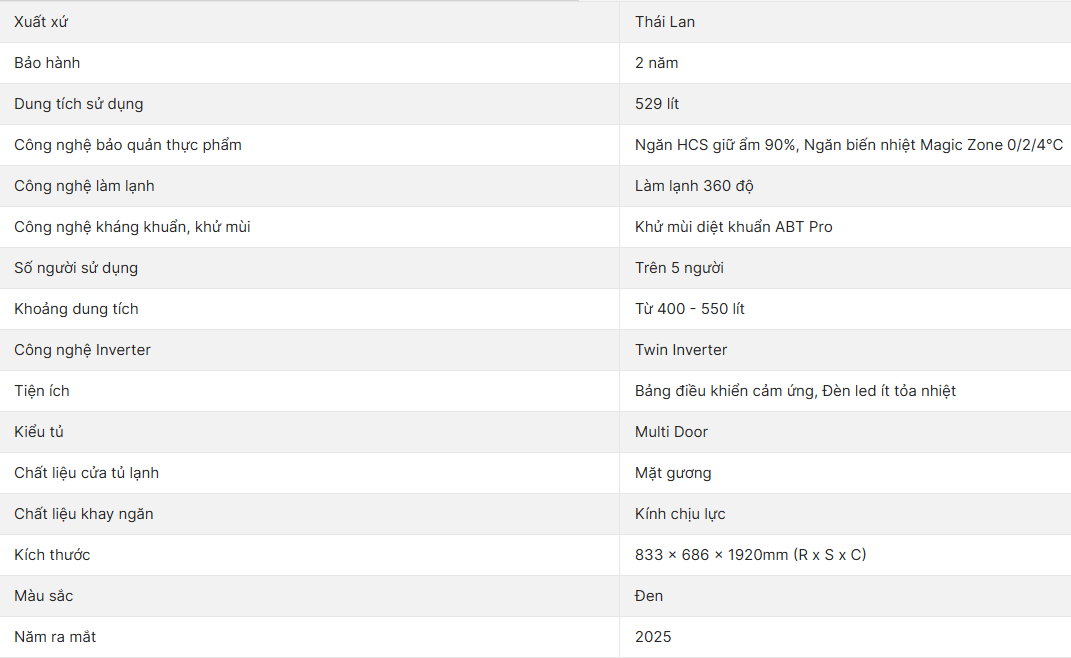Click the 'Làm lạnh 360 độ' value
The height and width of the screenshot is (658, 1071).
(696, 186)
